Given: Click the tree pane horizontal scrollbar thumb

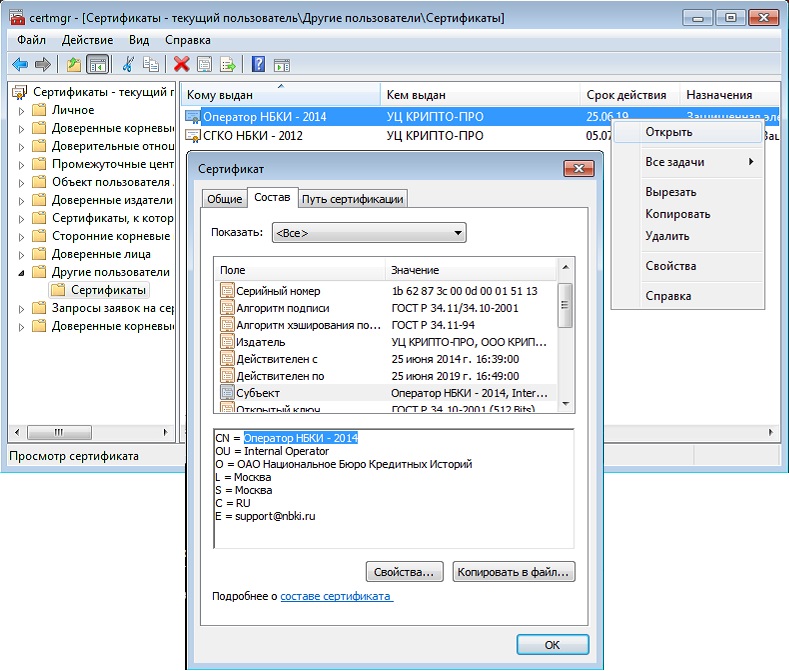Looking at the screenshot, I should point(59,432).
